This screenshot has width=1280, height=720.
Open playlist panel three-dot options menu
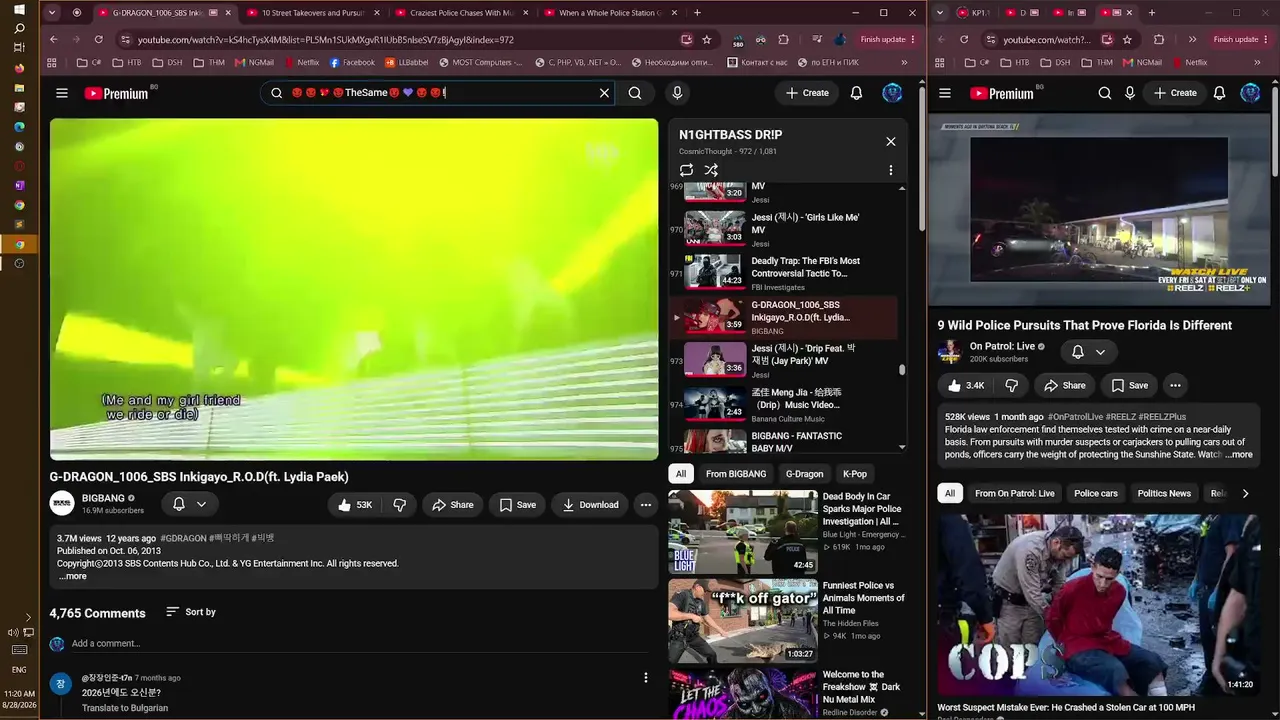pos(891,170)
